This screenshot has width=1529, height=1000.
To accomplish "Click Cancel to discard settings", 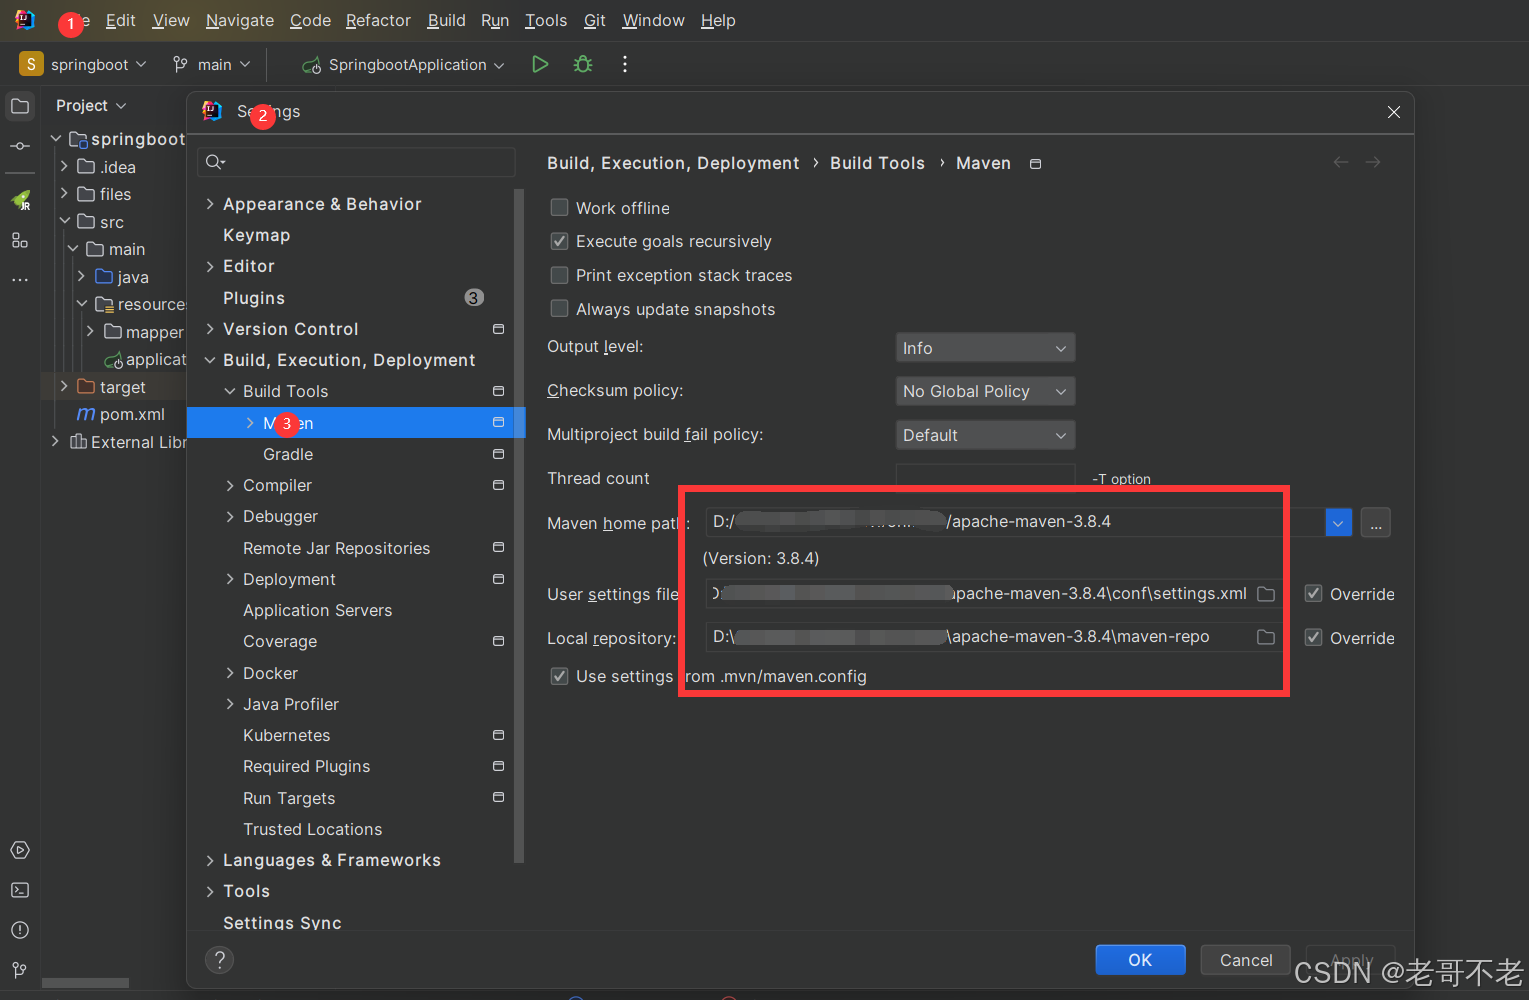I will (x=1246, y=960).
